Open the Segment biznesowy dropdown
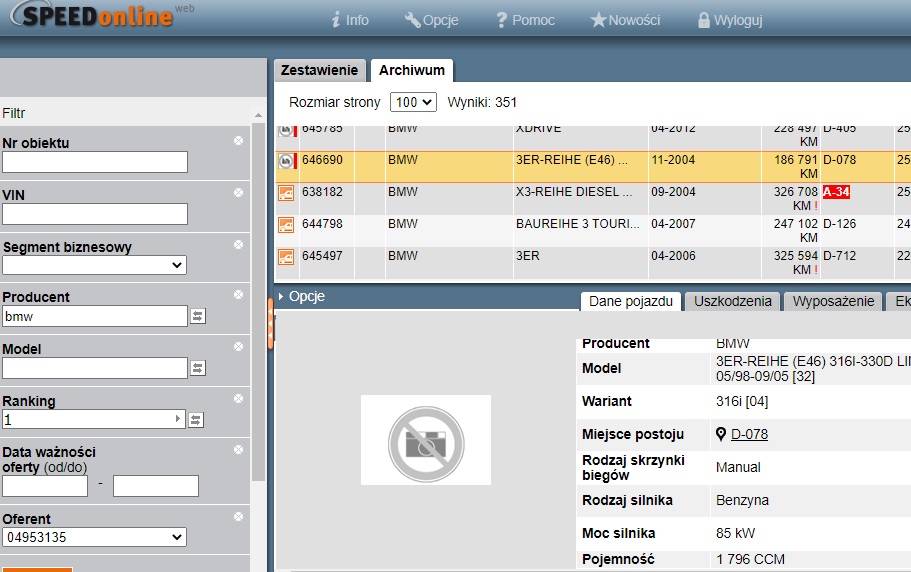The height and width of the screenshot is (572, 911). (94, 265)
